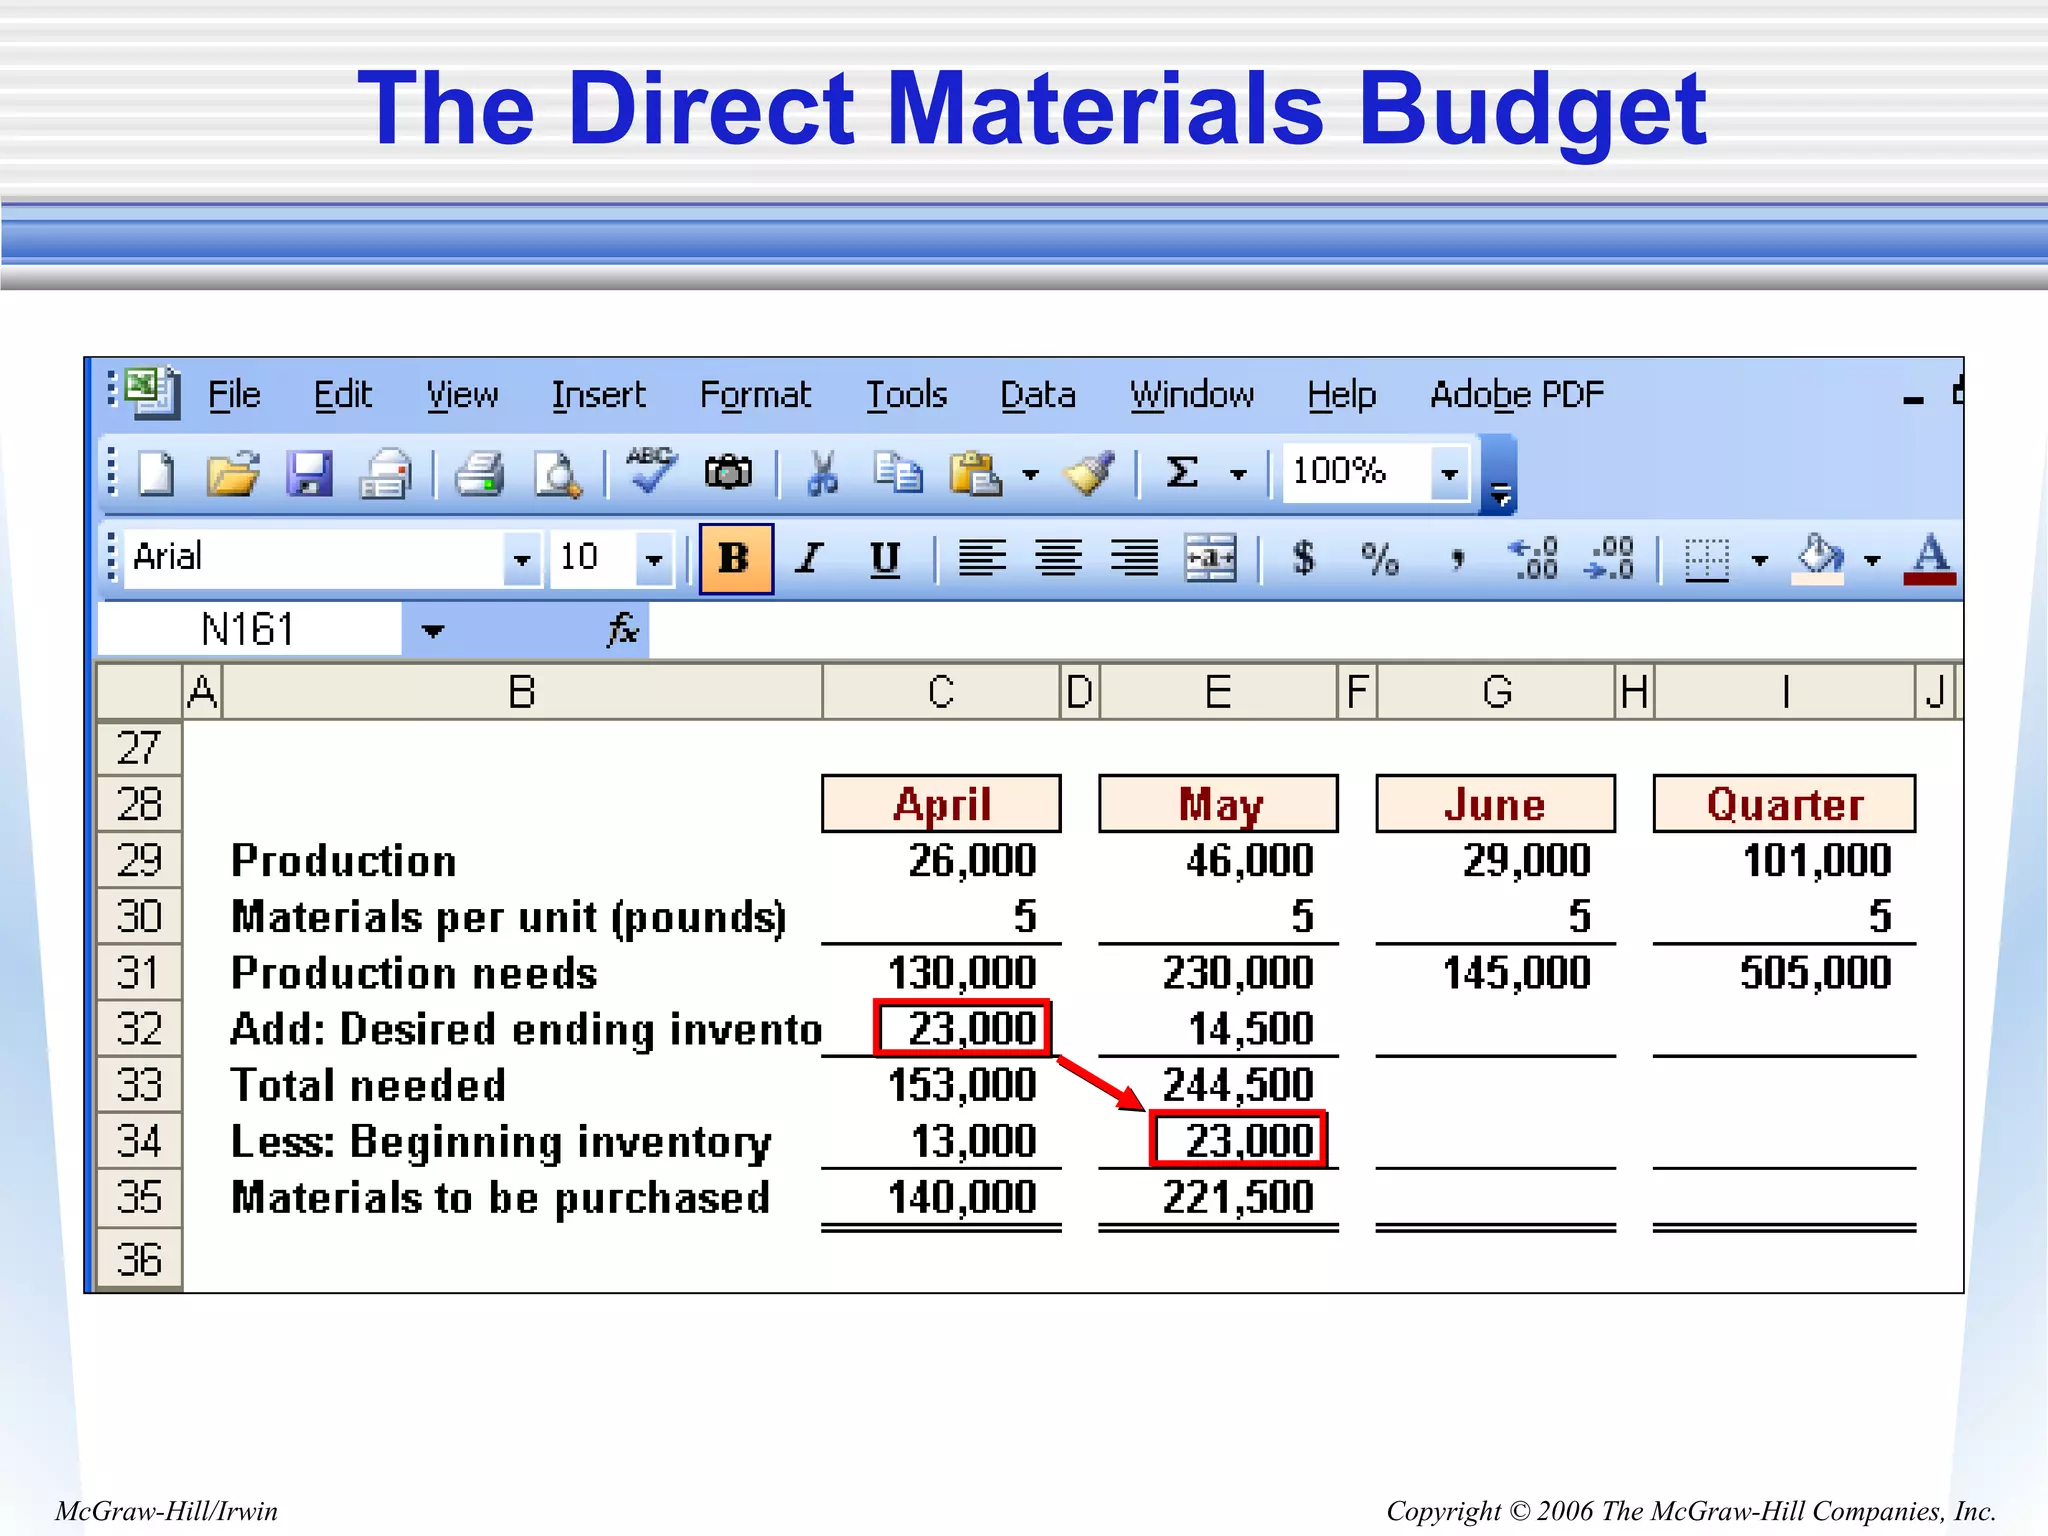The width and height of the screenshot is (2048, 1536).
Task: Select row 35 header
Action: tap(139, 1197)
